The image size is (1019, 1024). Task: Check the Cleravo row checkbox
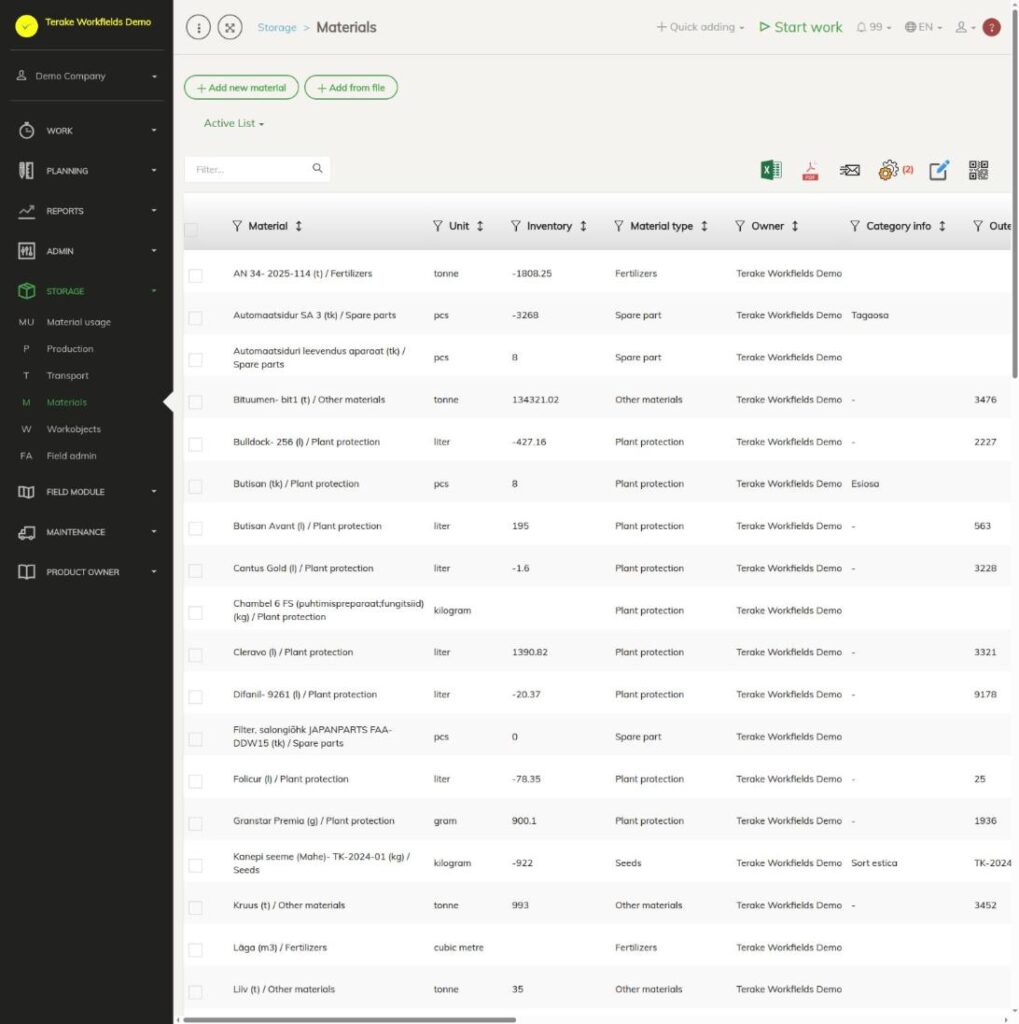(x=195, y=654)
